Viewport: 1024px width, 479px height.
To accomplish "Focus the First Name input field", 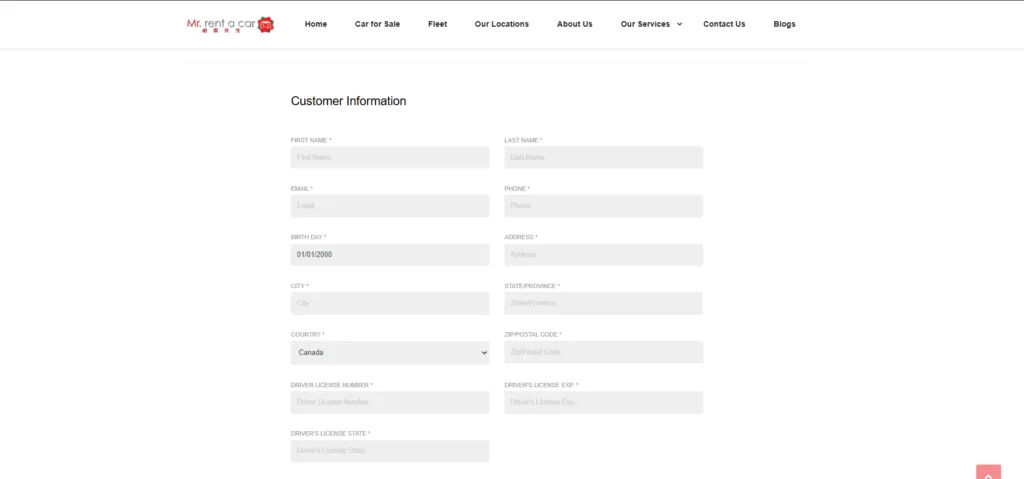I will pos(390,157).
